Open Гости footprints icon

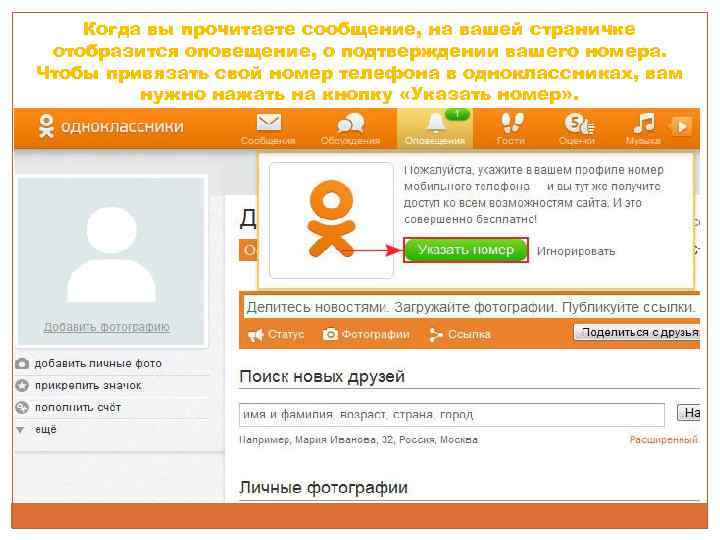pos(512,124)
